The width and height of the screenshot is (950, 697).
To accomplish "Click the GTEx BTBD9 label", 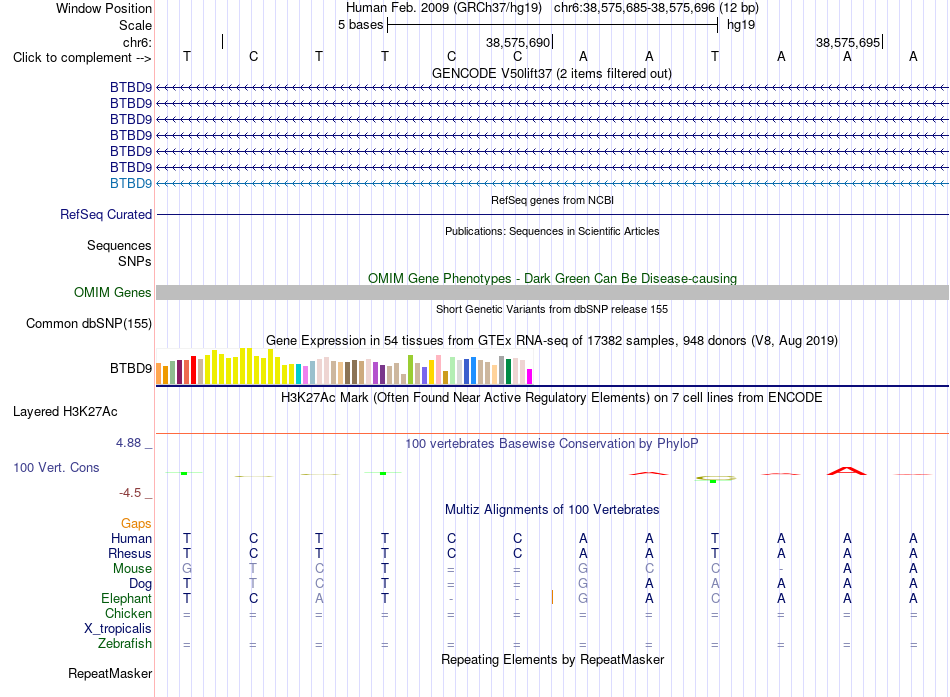I will (131, 369).
